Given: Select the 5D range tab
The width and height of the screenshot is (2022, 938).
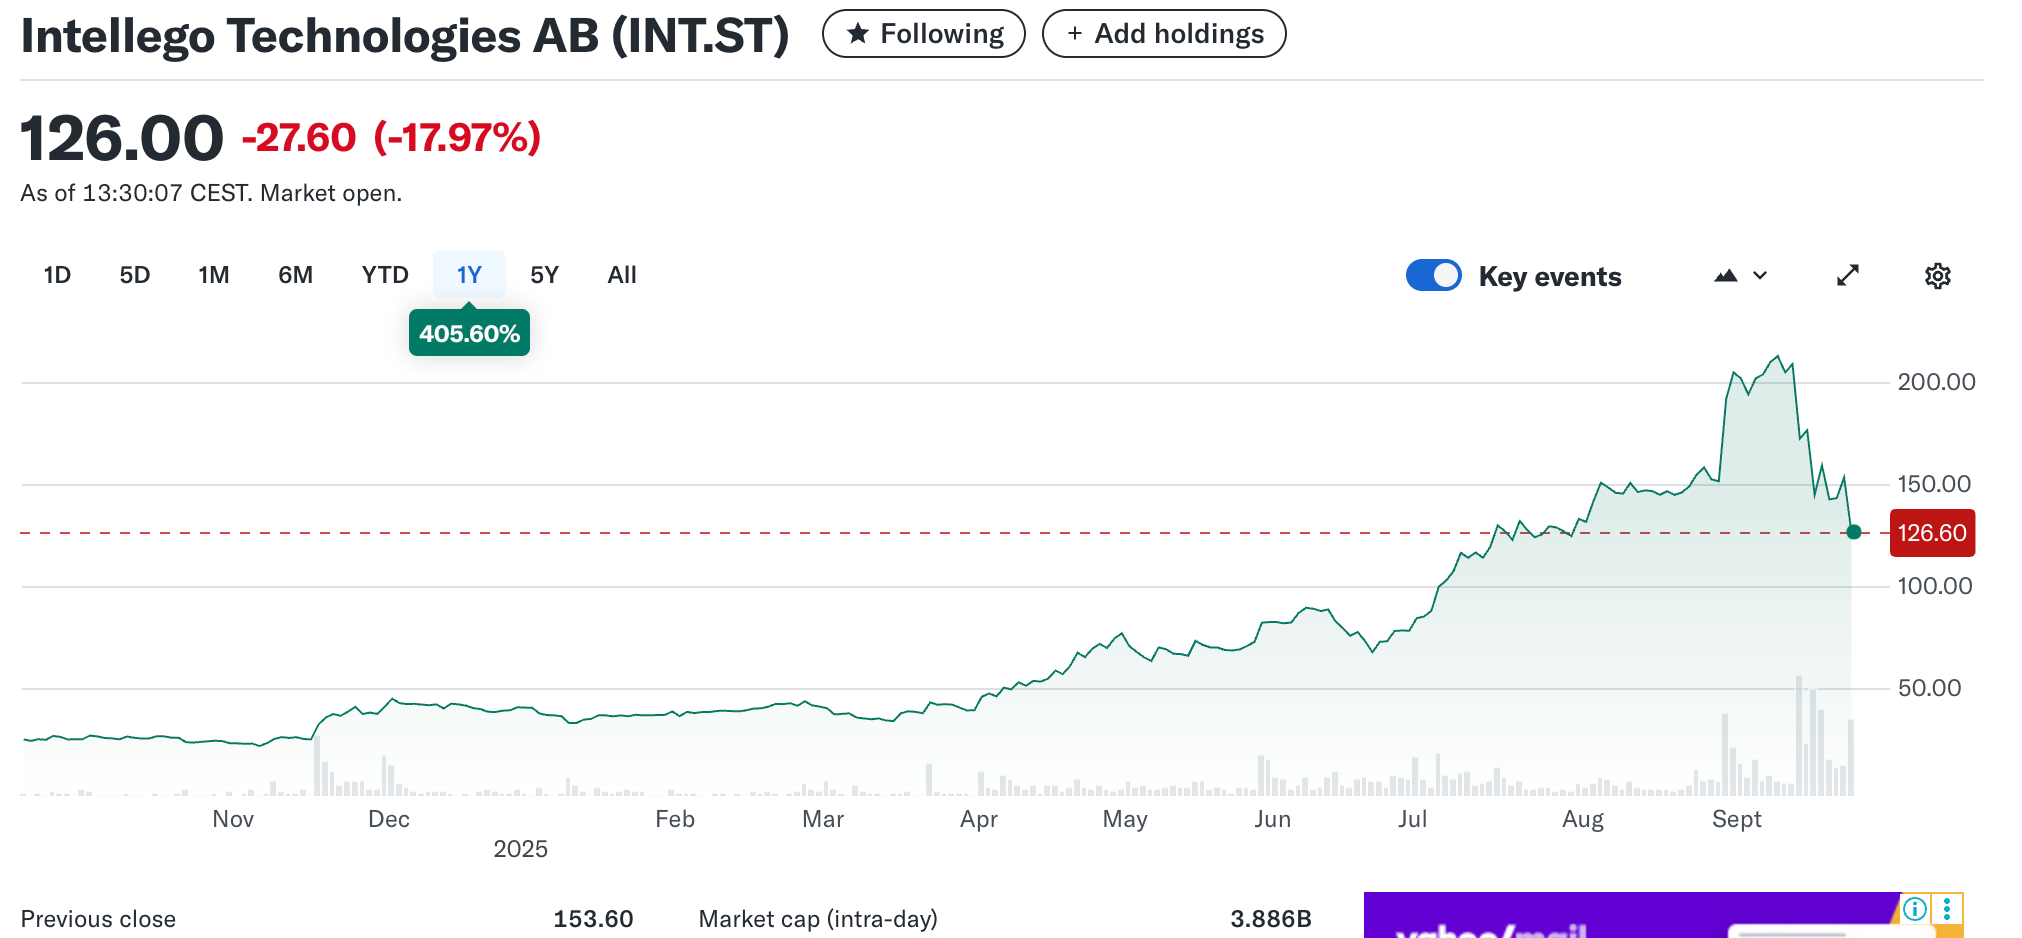Looking at the screenshot, I should point(135,275).
